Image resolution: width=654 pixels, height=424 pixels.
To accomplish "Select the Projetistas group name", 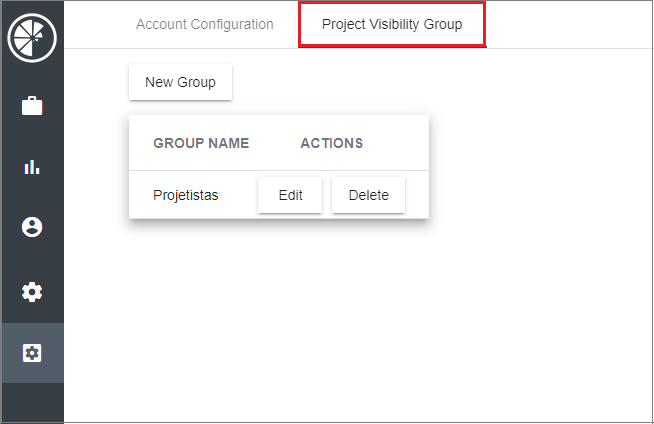I will 186,195.
